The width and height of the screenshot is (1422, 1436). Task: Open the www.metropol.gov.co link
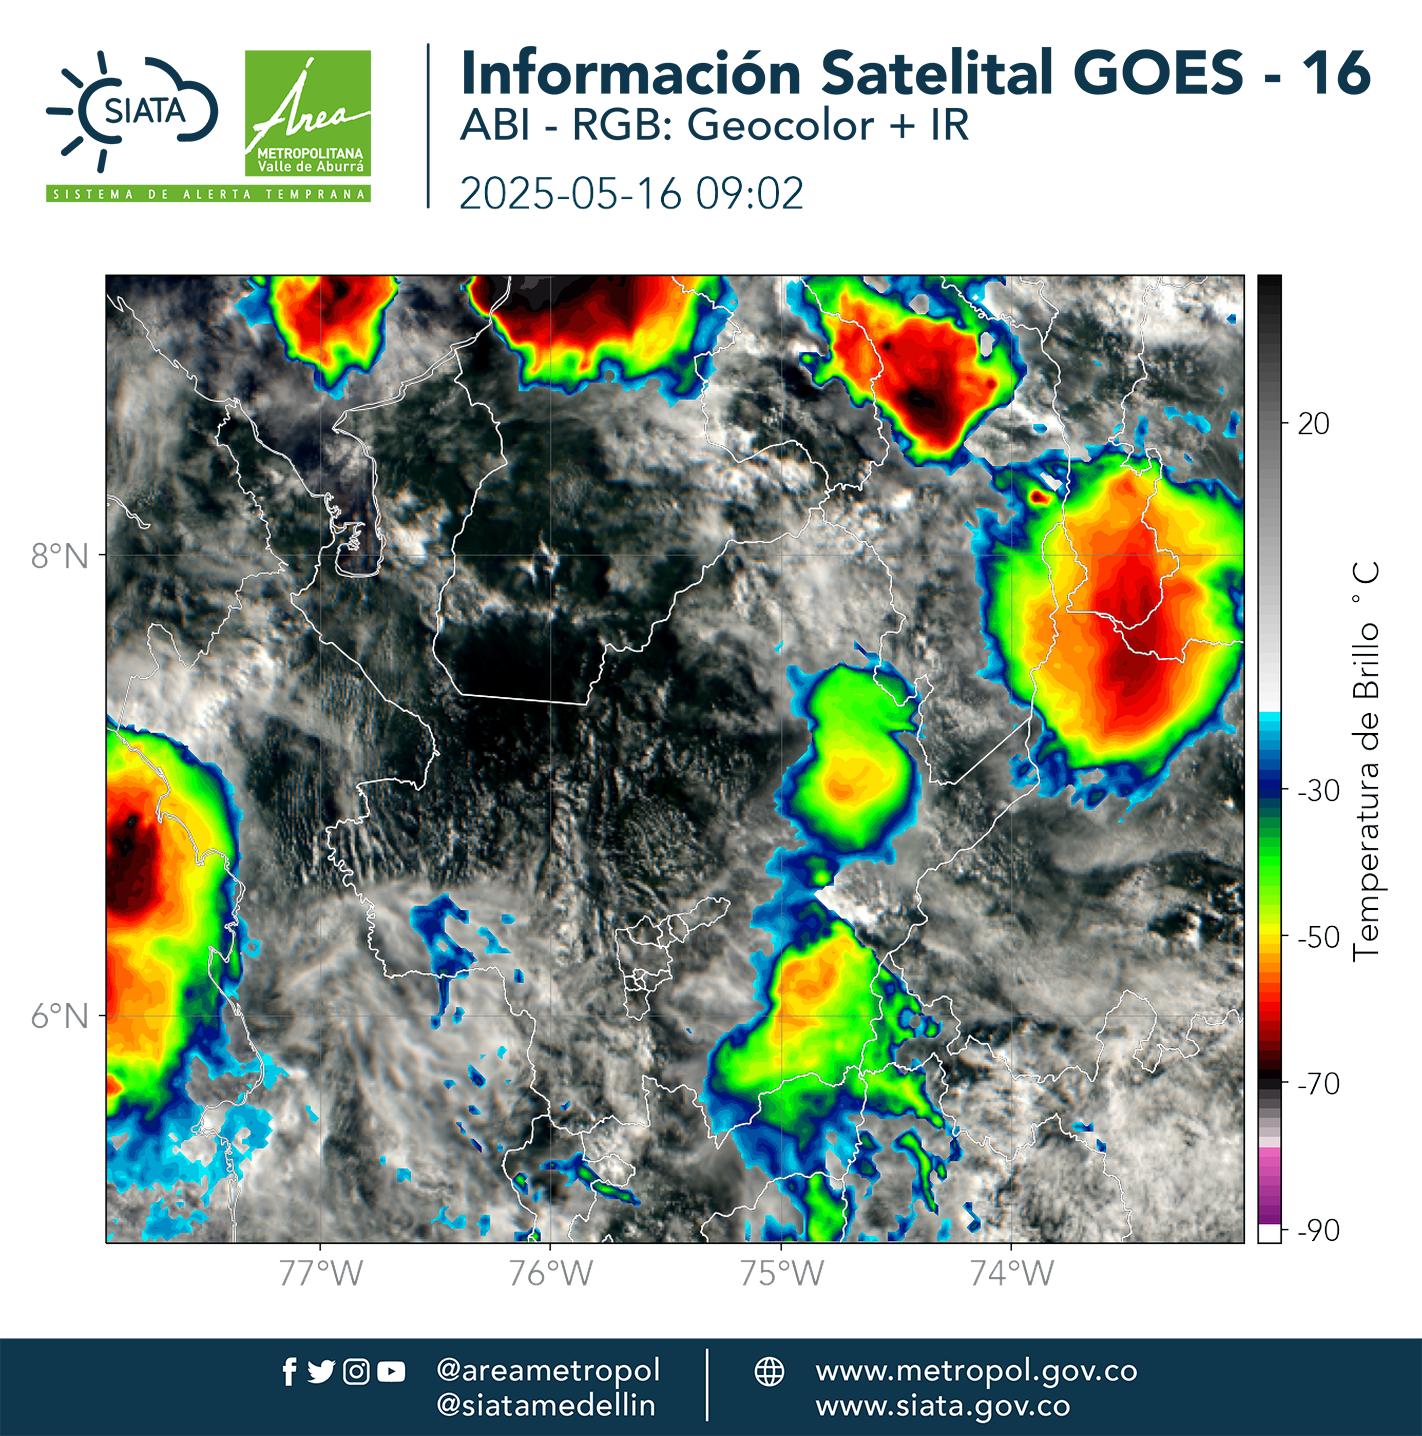click(976, 1371)
